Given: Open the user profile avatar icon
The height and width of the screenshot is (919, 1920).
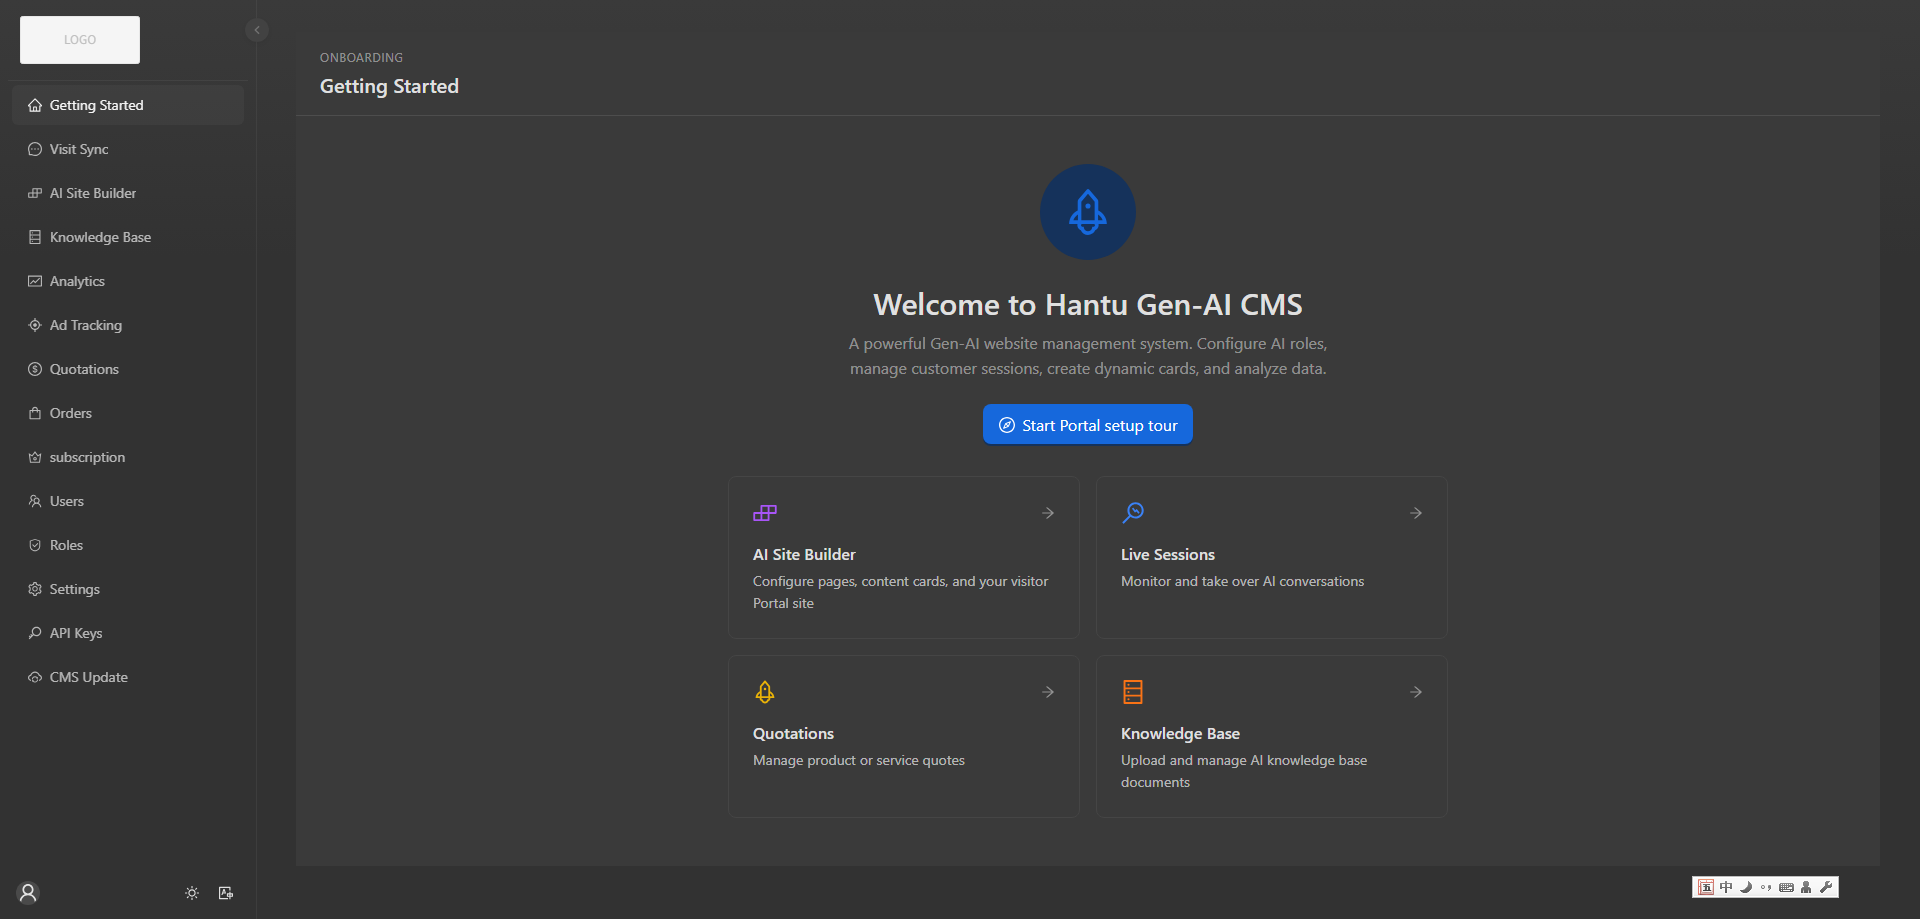Looking at the screenshot, I should click(x=28, y=893).
